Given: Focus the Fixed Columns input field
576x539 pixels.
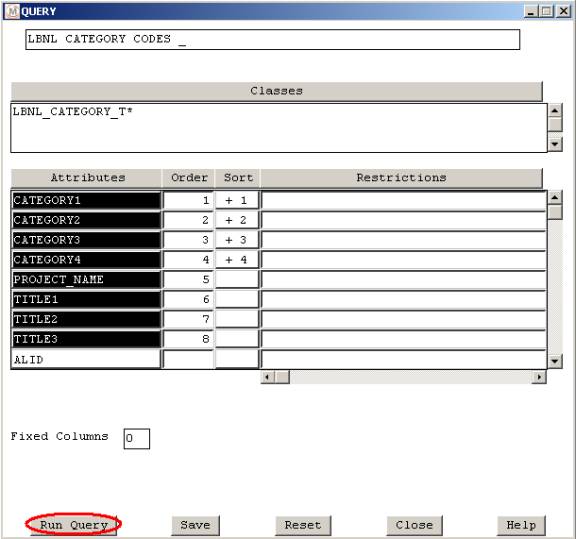Looking at the screenshot, I should 137,439.
